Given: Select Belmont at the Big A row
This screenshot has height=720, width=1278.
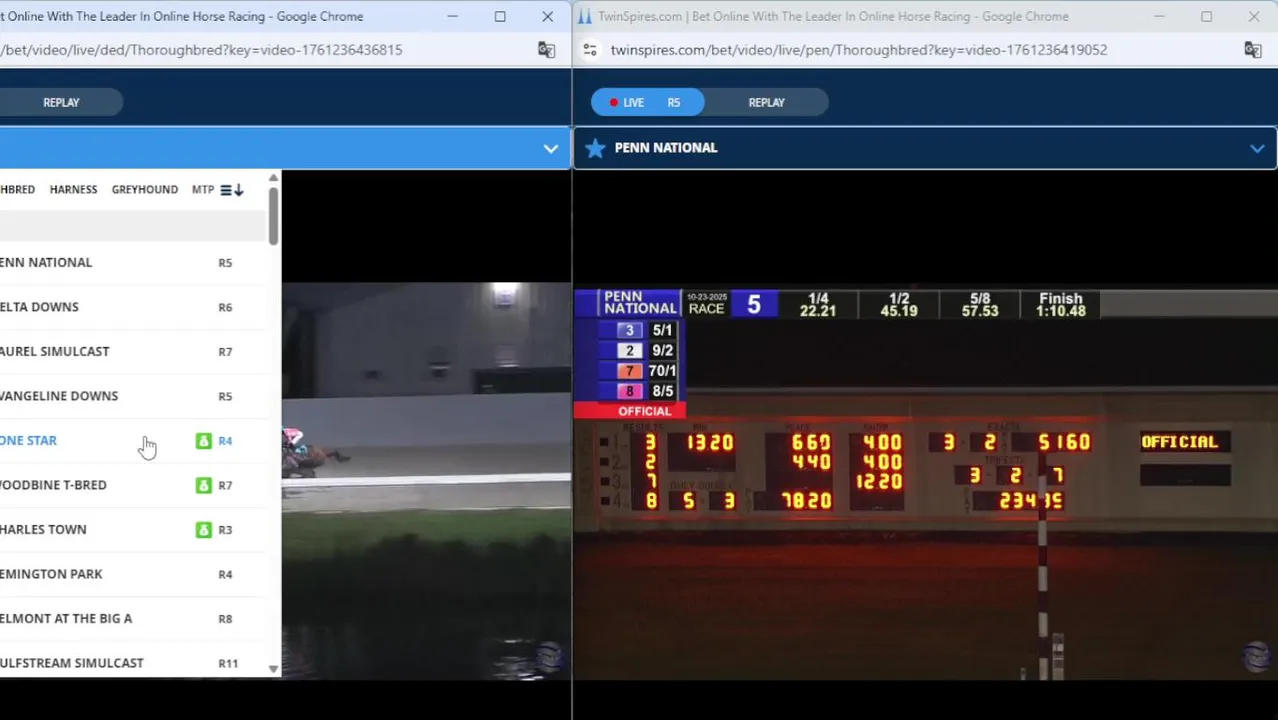Looking at the screenshot, I should (133, 618).
